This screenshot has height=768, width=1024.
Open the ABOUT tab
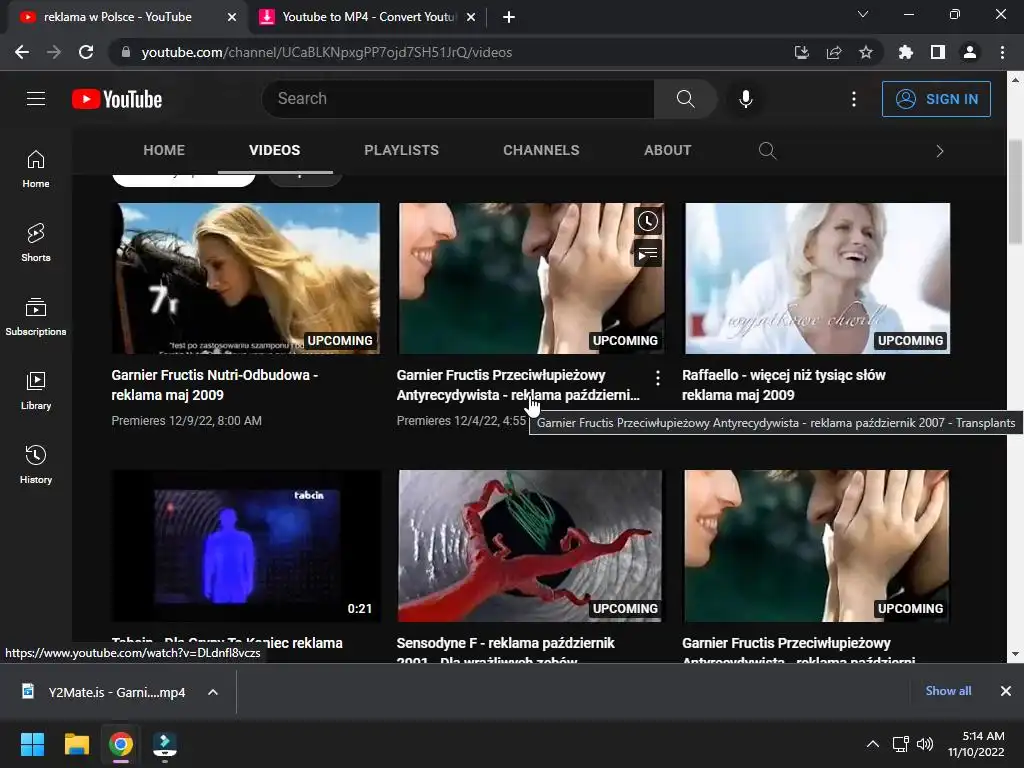click(667, 150)
